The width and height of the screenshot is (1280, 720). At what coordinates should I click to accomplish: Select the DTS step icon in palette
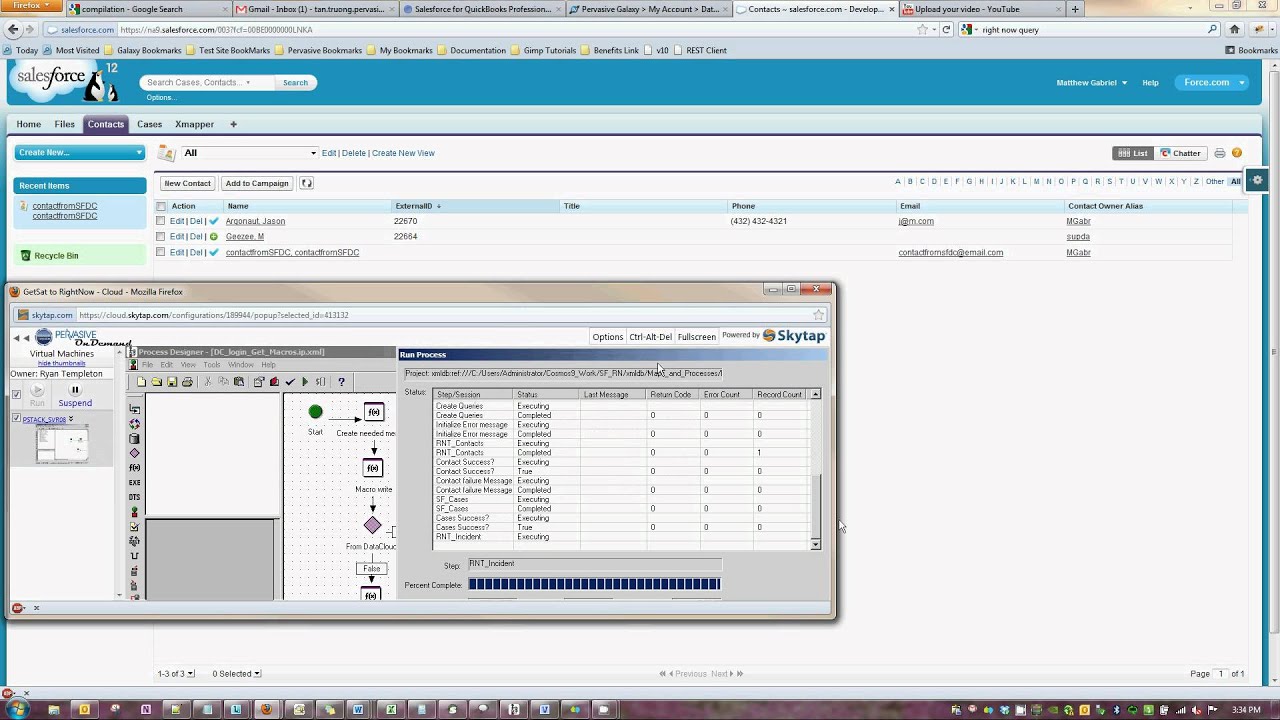[135, 497]
